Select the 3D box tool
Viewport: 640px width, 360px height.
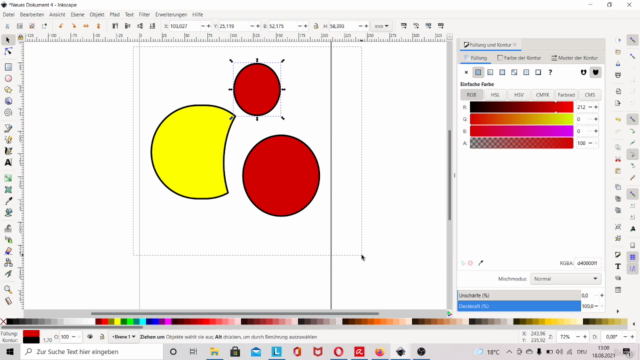(8, 101)
